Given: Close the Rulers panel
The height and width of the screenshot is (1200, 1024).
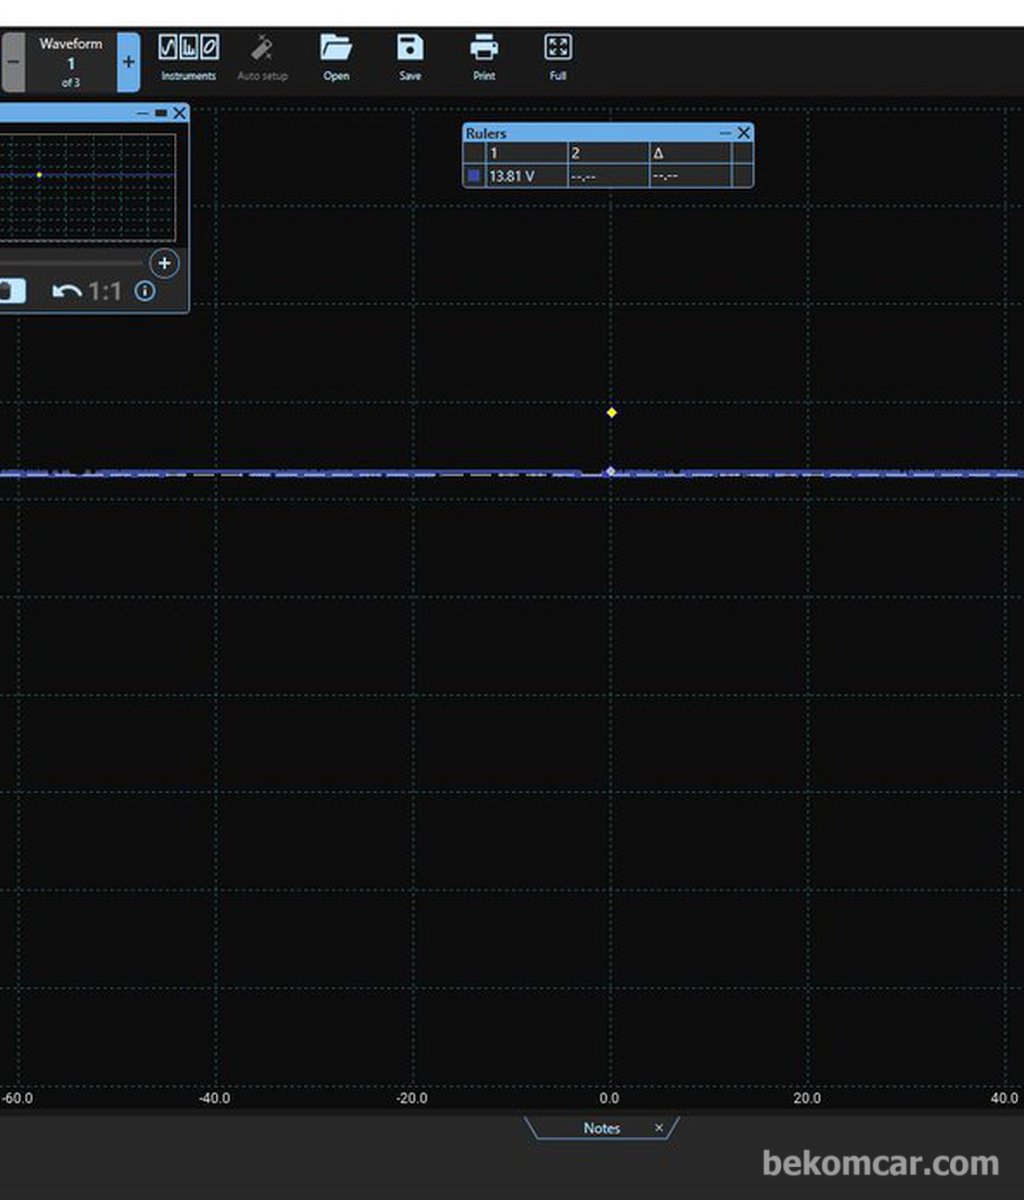Looking at the screenshot, I should (x=744, y=133).
